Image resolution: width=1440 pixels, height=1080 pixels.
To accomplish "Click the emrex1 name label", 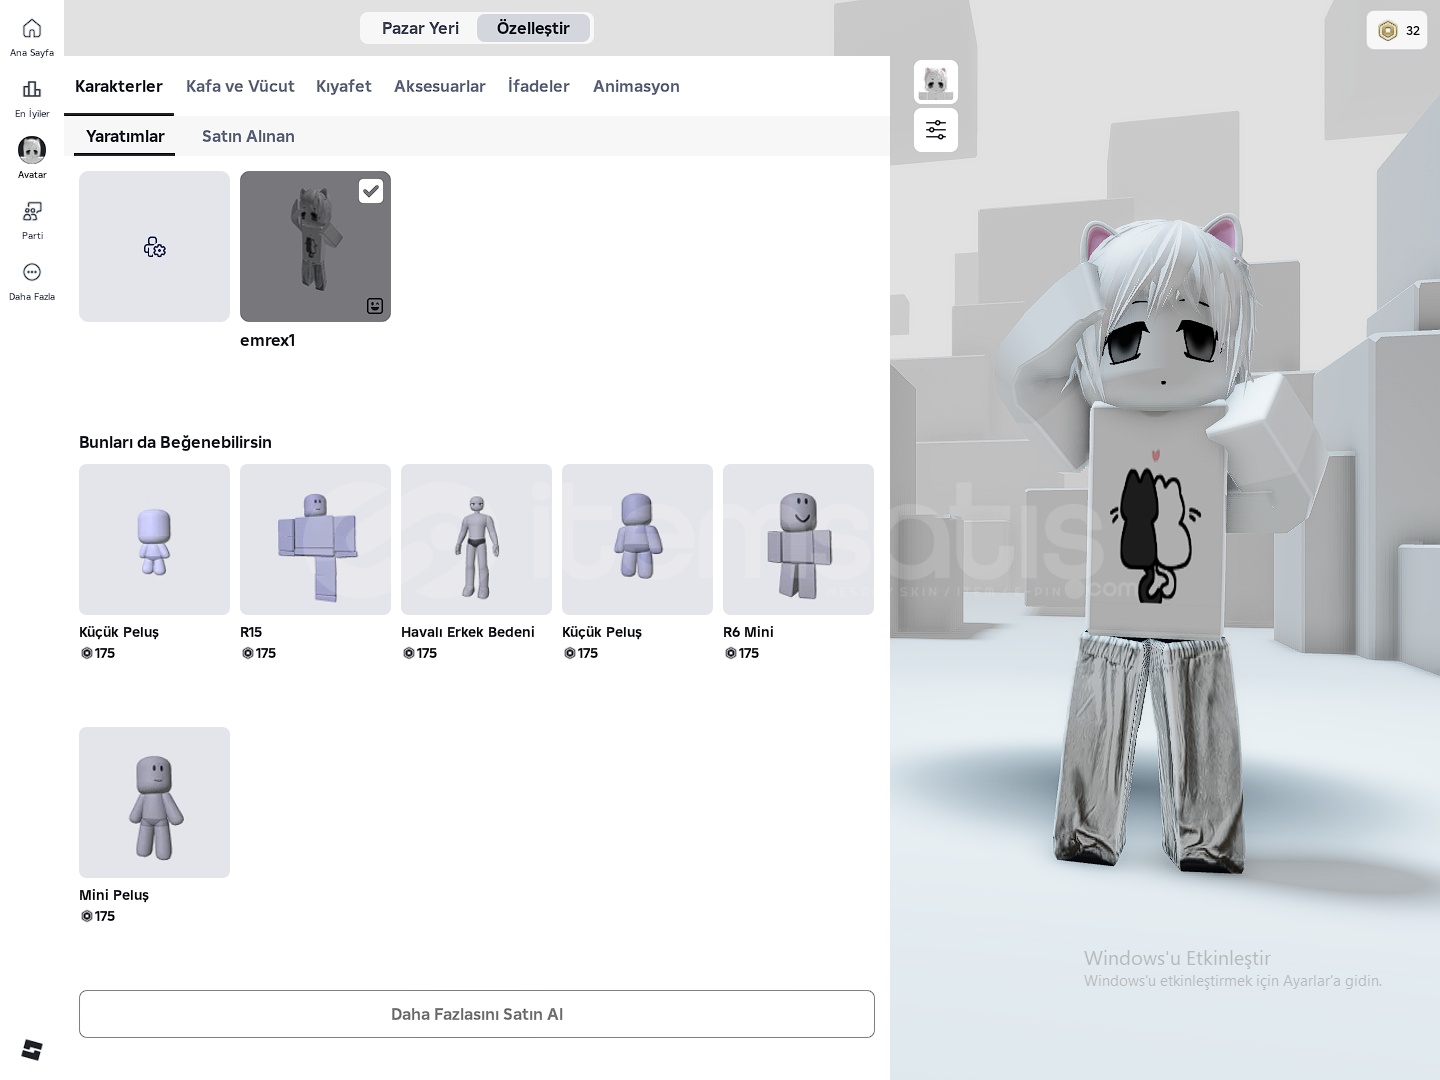I will click(267, 340).
